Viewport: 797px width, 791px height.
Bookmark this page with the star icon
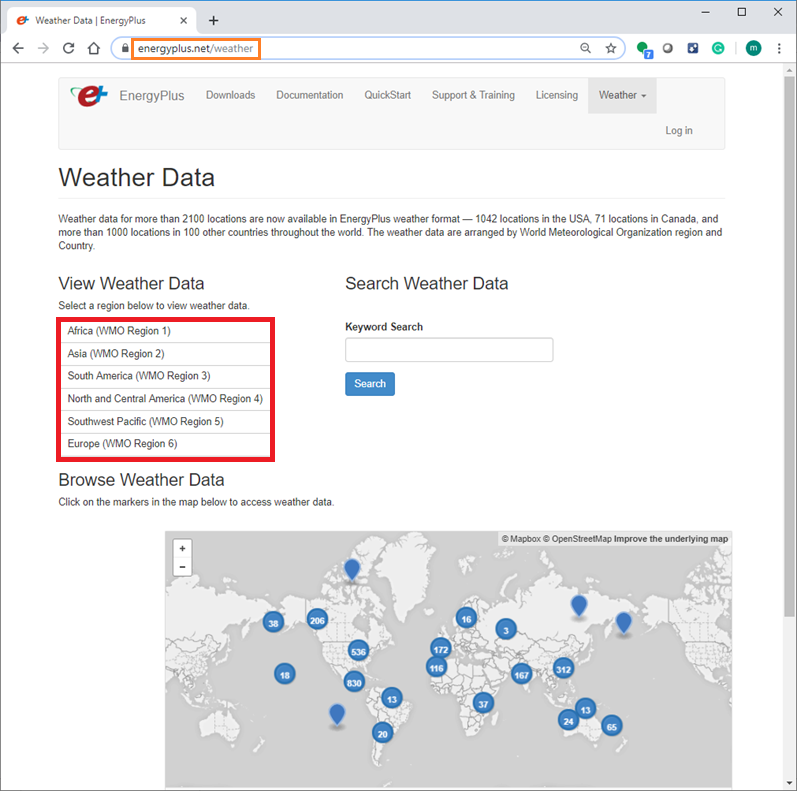pos(610,48)
